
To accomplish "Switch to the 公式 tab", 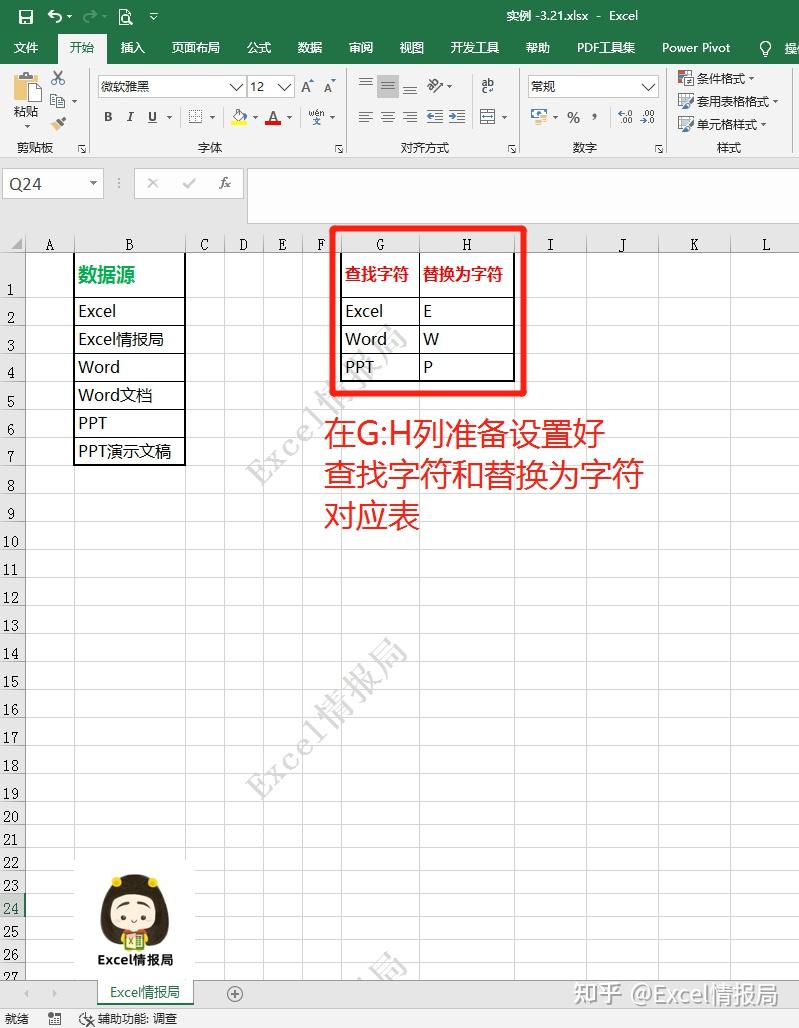I will [259, 48].
